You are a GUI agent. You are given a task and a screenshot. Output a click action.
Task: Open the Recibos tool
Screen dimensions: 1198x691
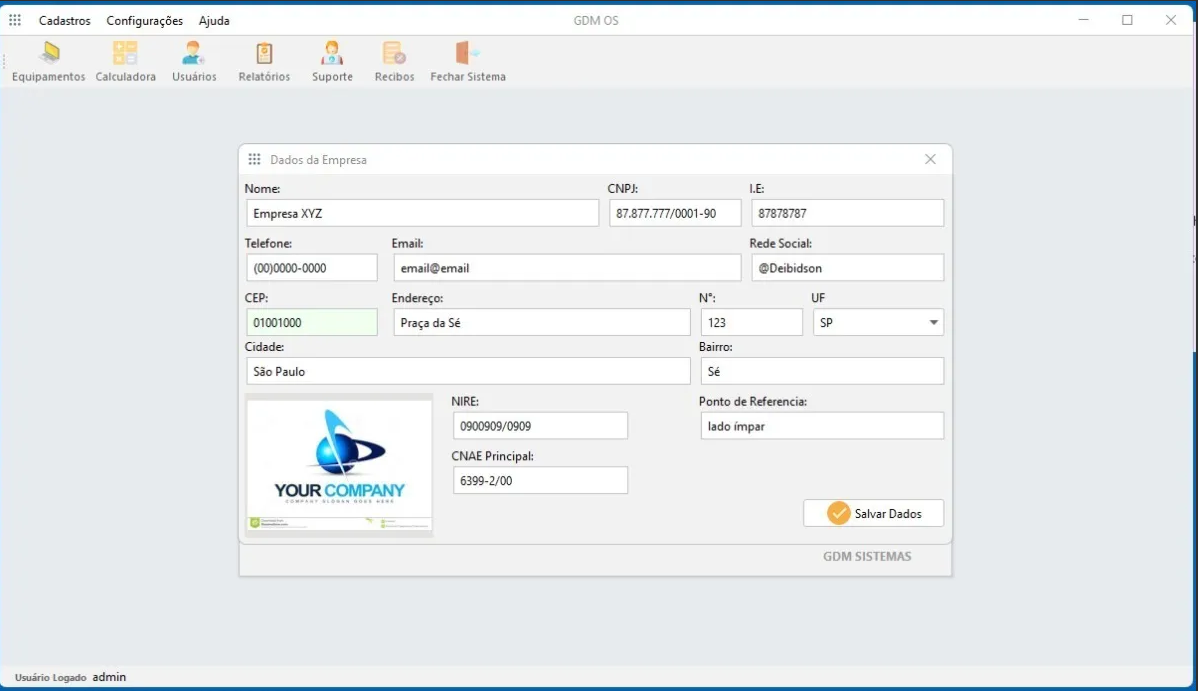point(393,60)
